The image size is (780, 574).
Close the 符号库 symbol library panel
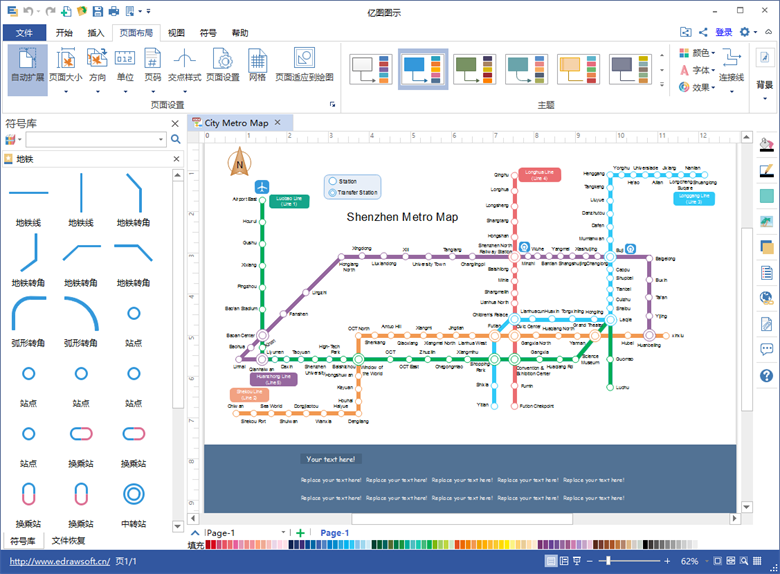point(175,123)
